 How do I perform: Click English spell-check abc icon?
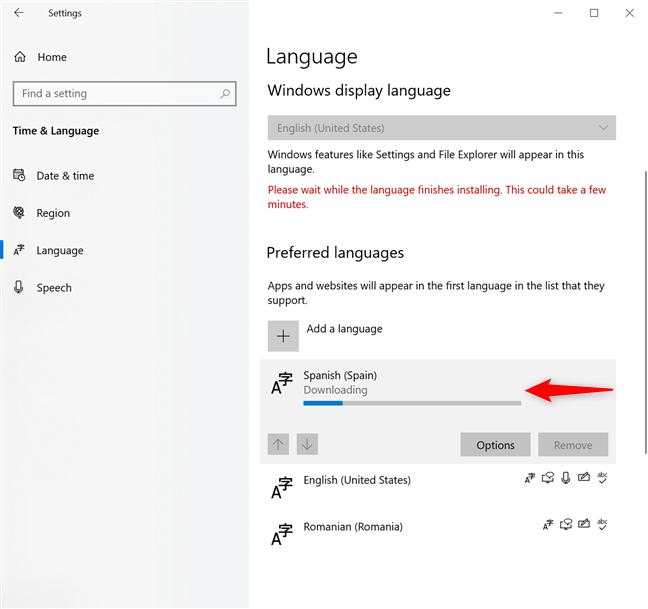coord(602,478)
